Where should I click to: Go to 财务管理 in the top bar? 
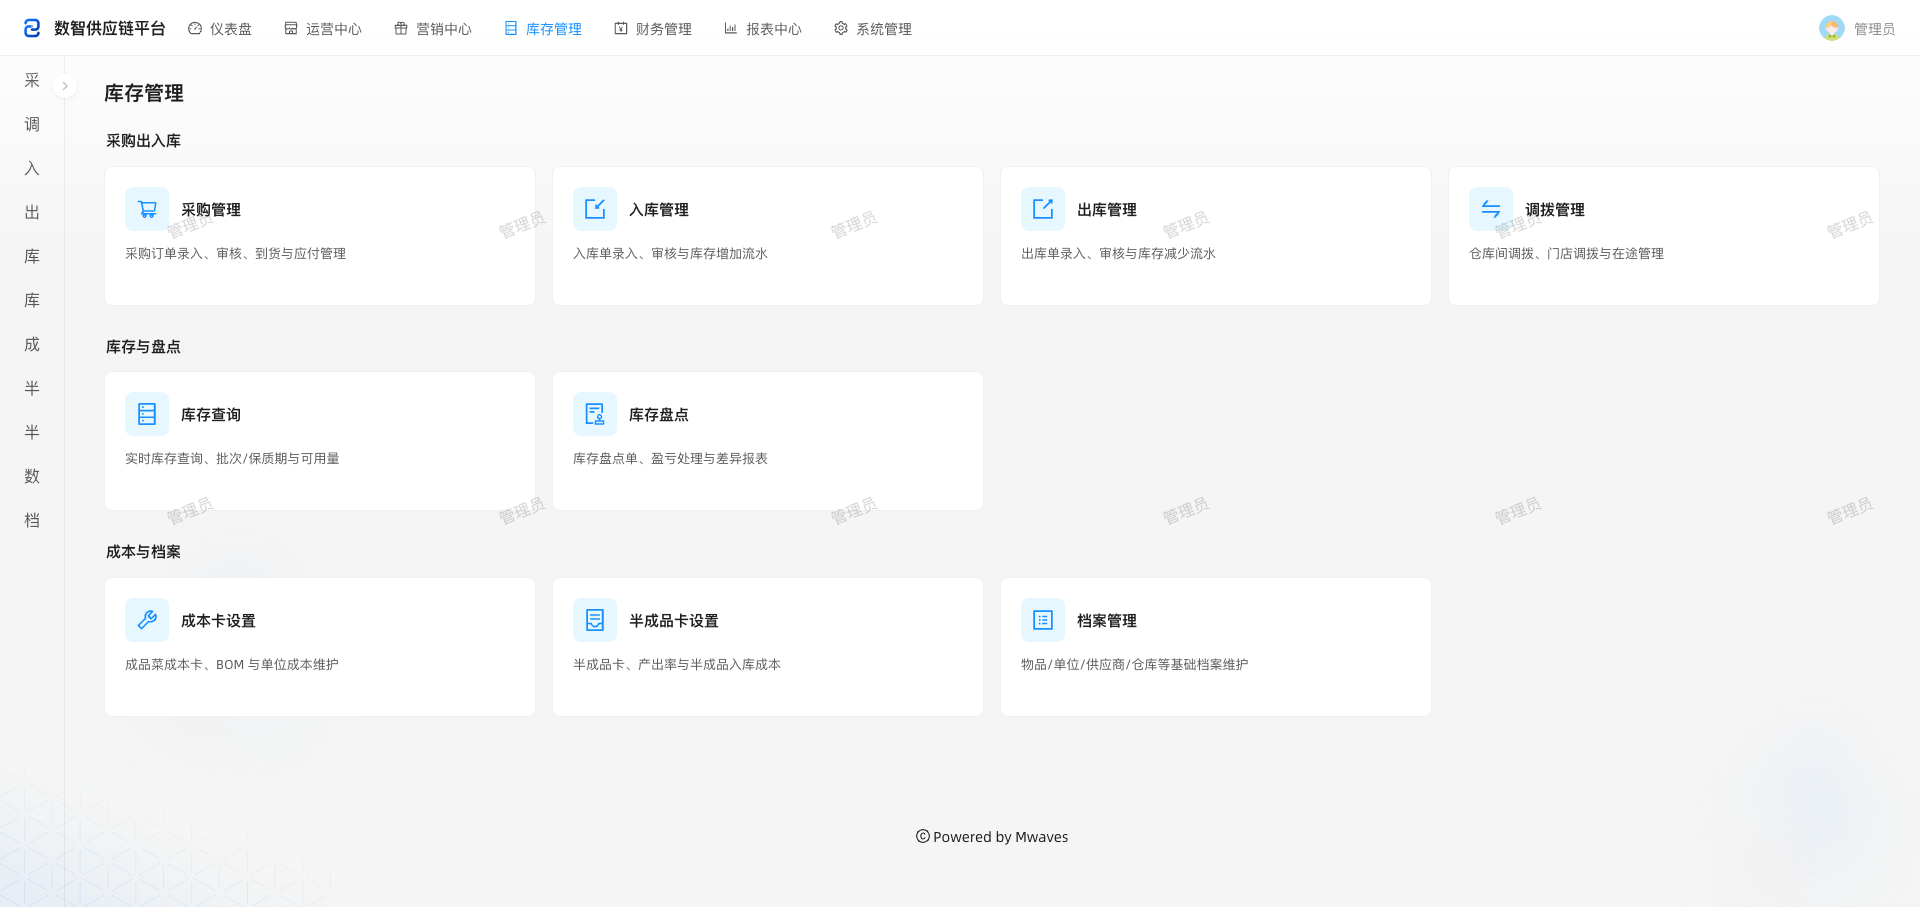pyautogui.click(x=653, y=29)
